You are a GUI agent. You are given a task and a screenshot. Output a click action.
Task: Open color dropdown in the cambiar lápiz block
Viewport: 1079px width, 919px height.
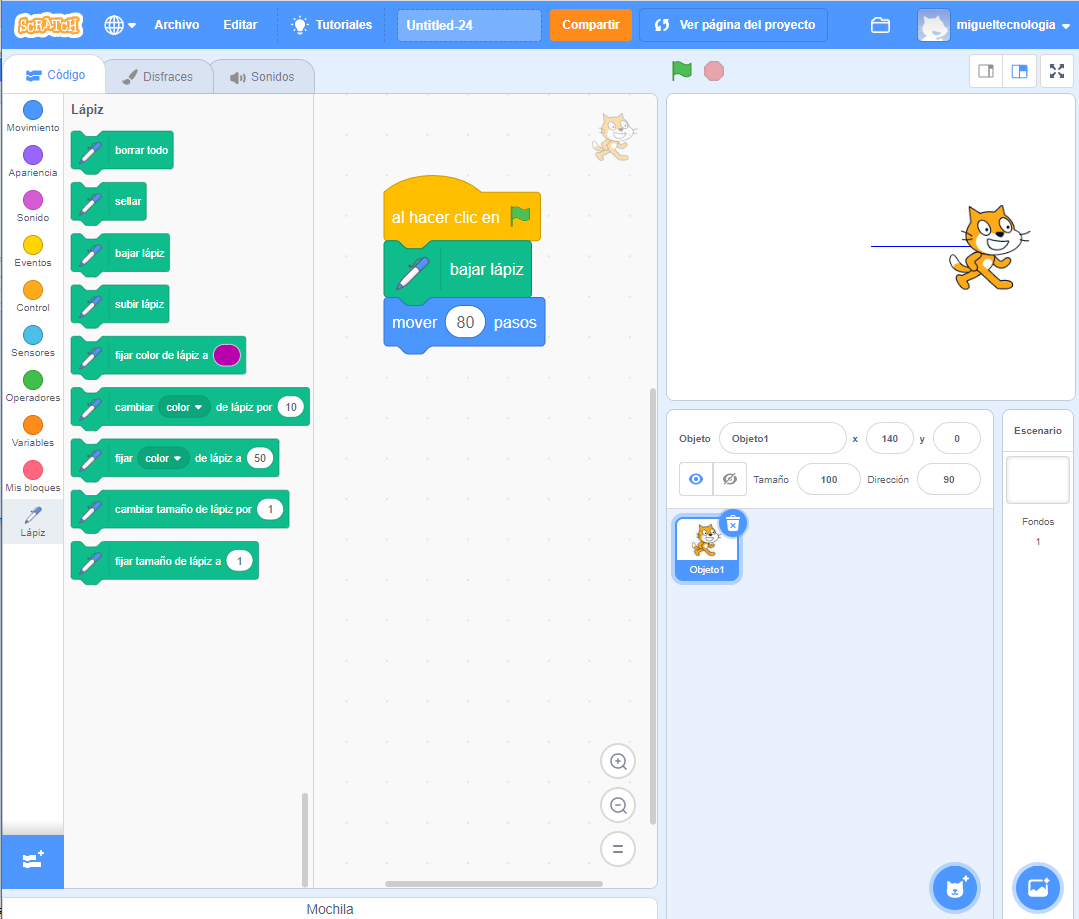[x=185, y=407]
